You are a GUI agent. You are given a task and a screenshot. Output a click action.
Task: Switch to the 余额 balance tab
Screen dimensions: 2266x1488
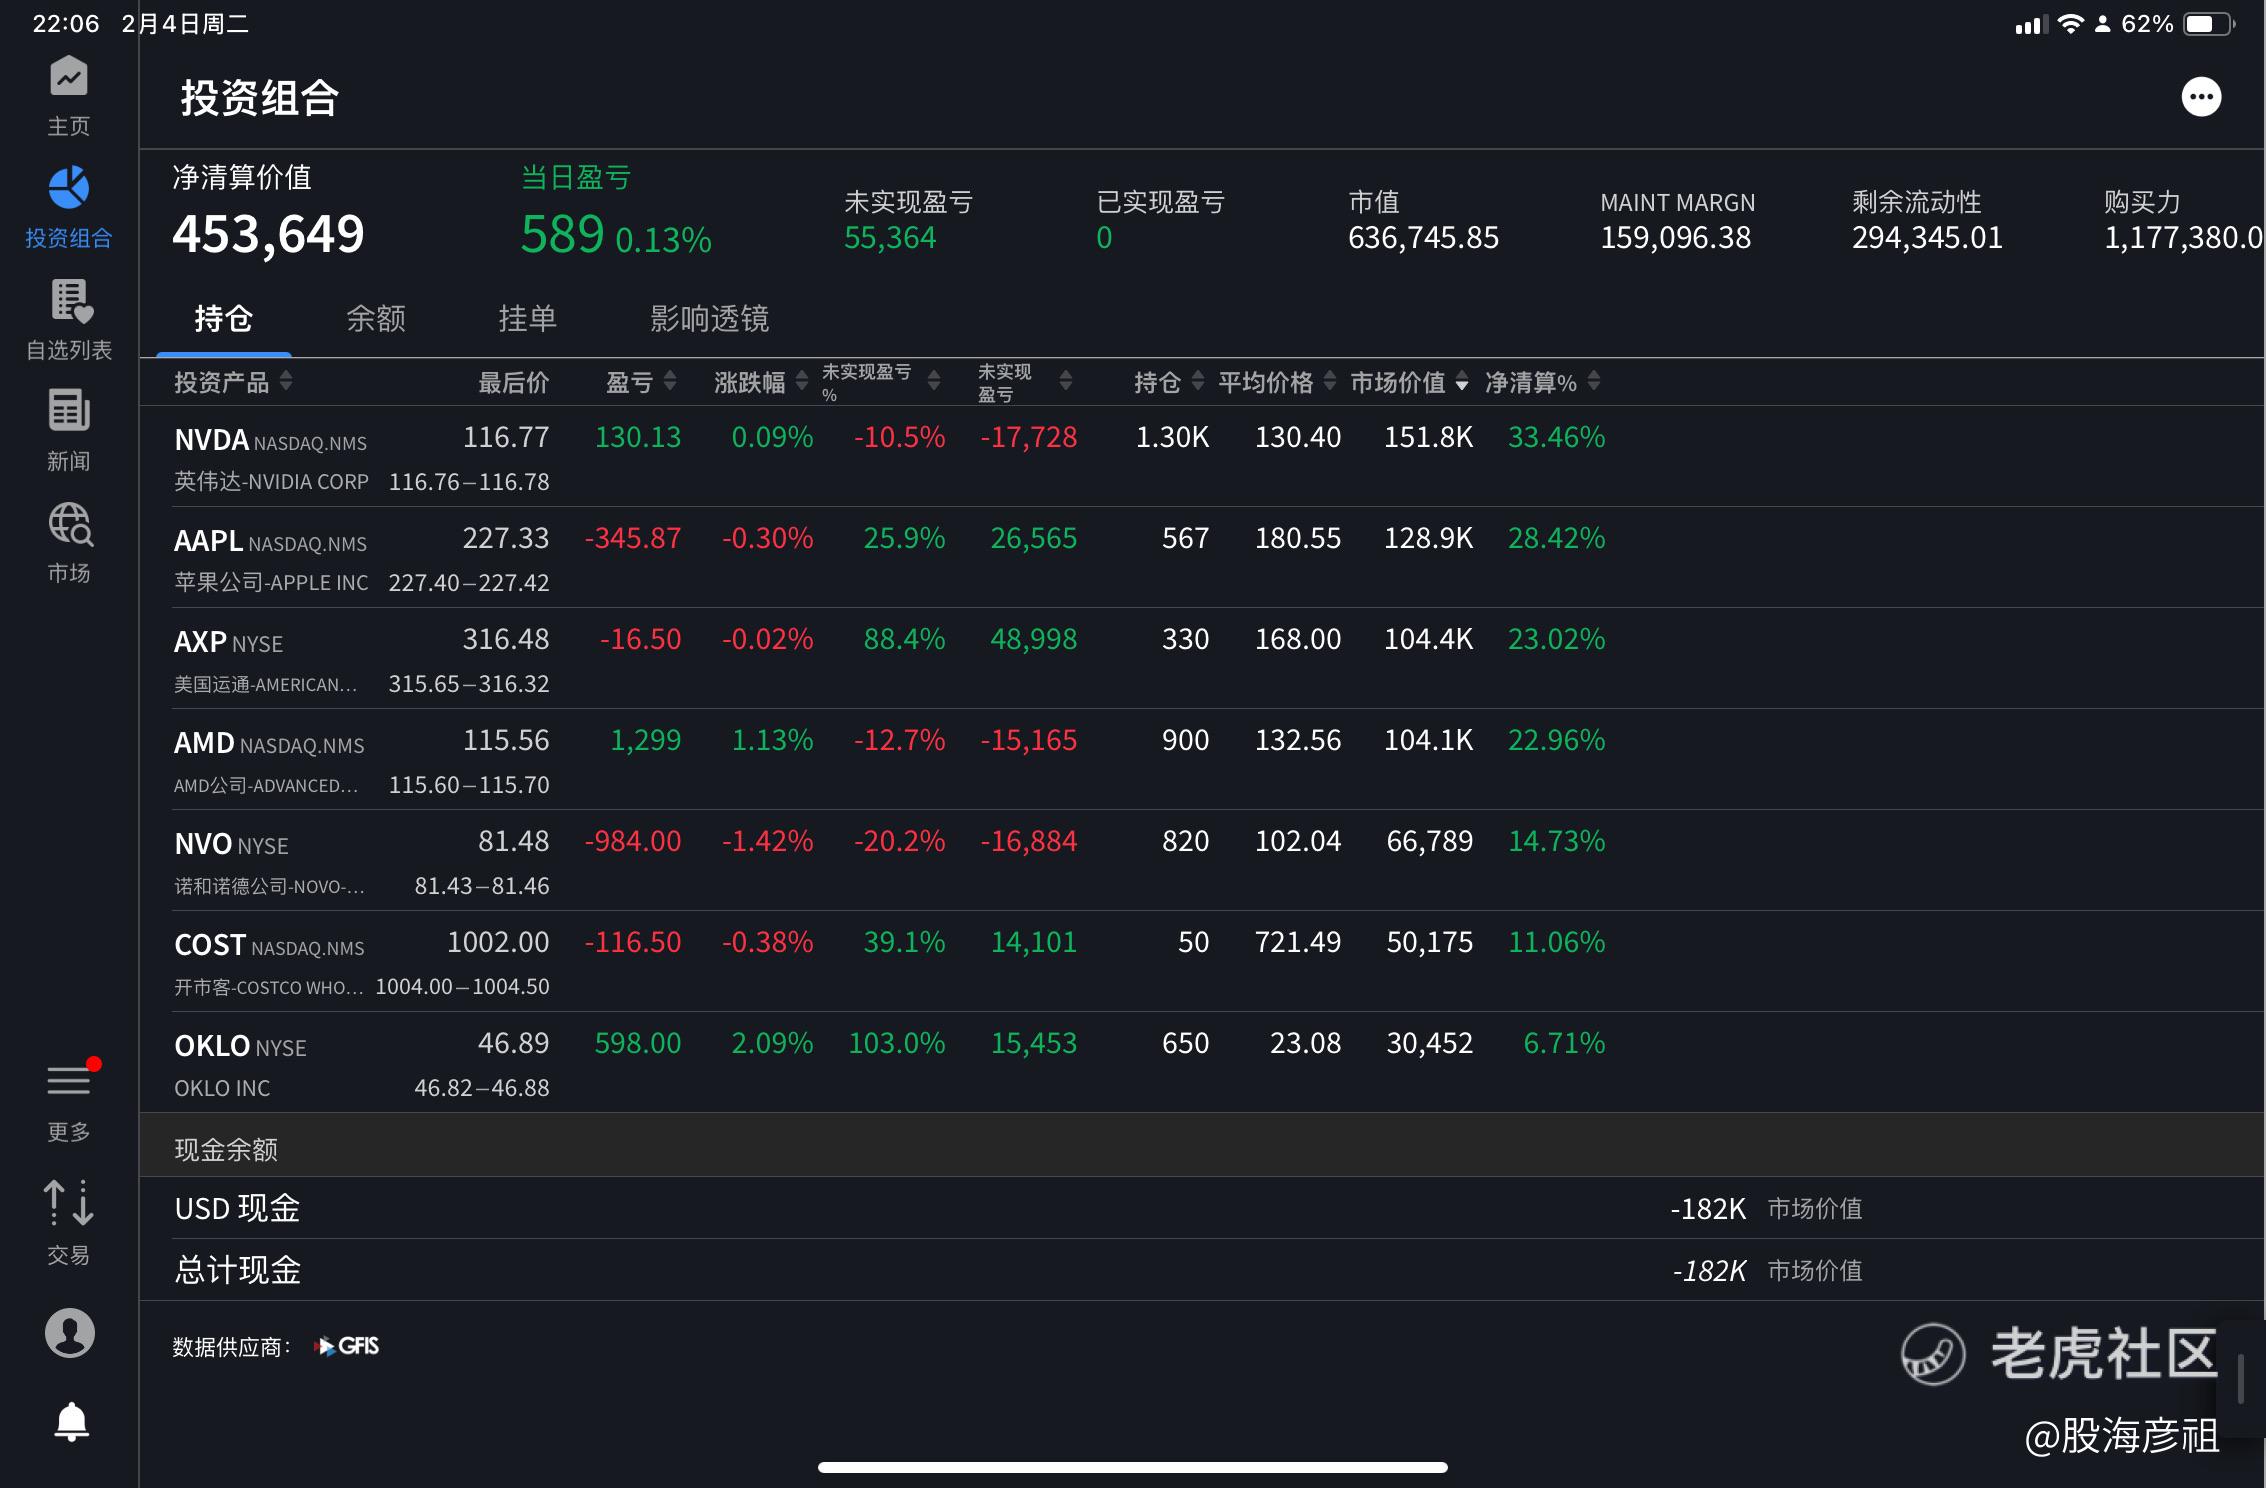click(376, 319)
